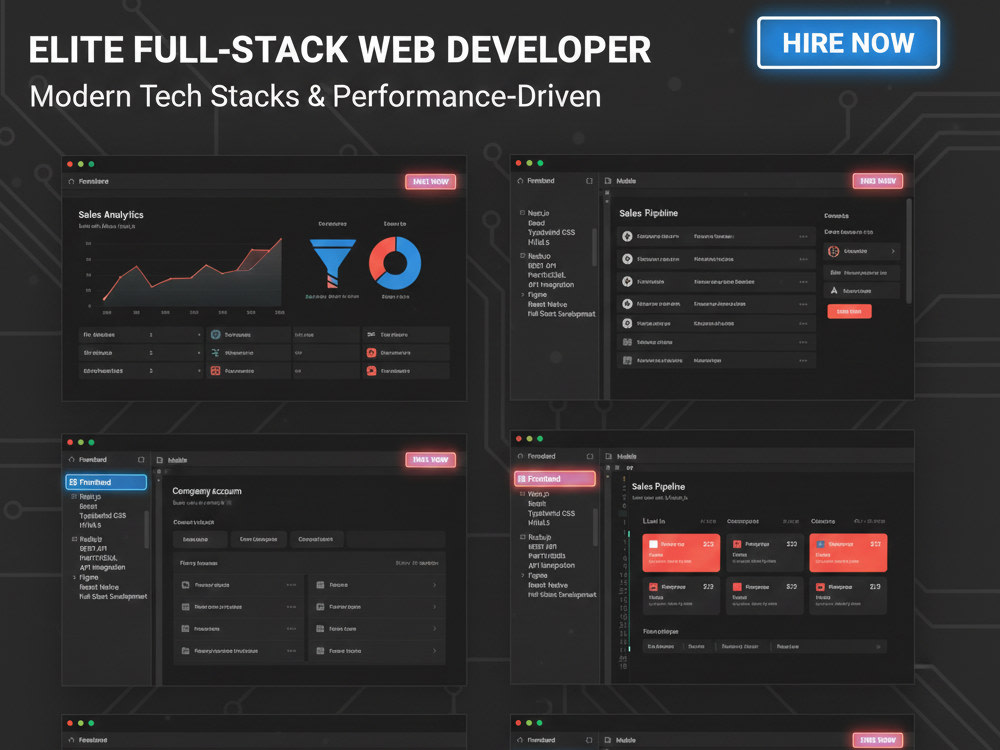Click the round icon on the first Sales Ripbline row

tap(627, 237)
